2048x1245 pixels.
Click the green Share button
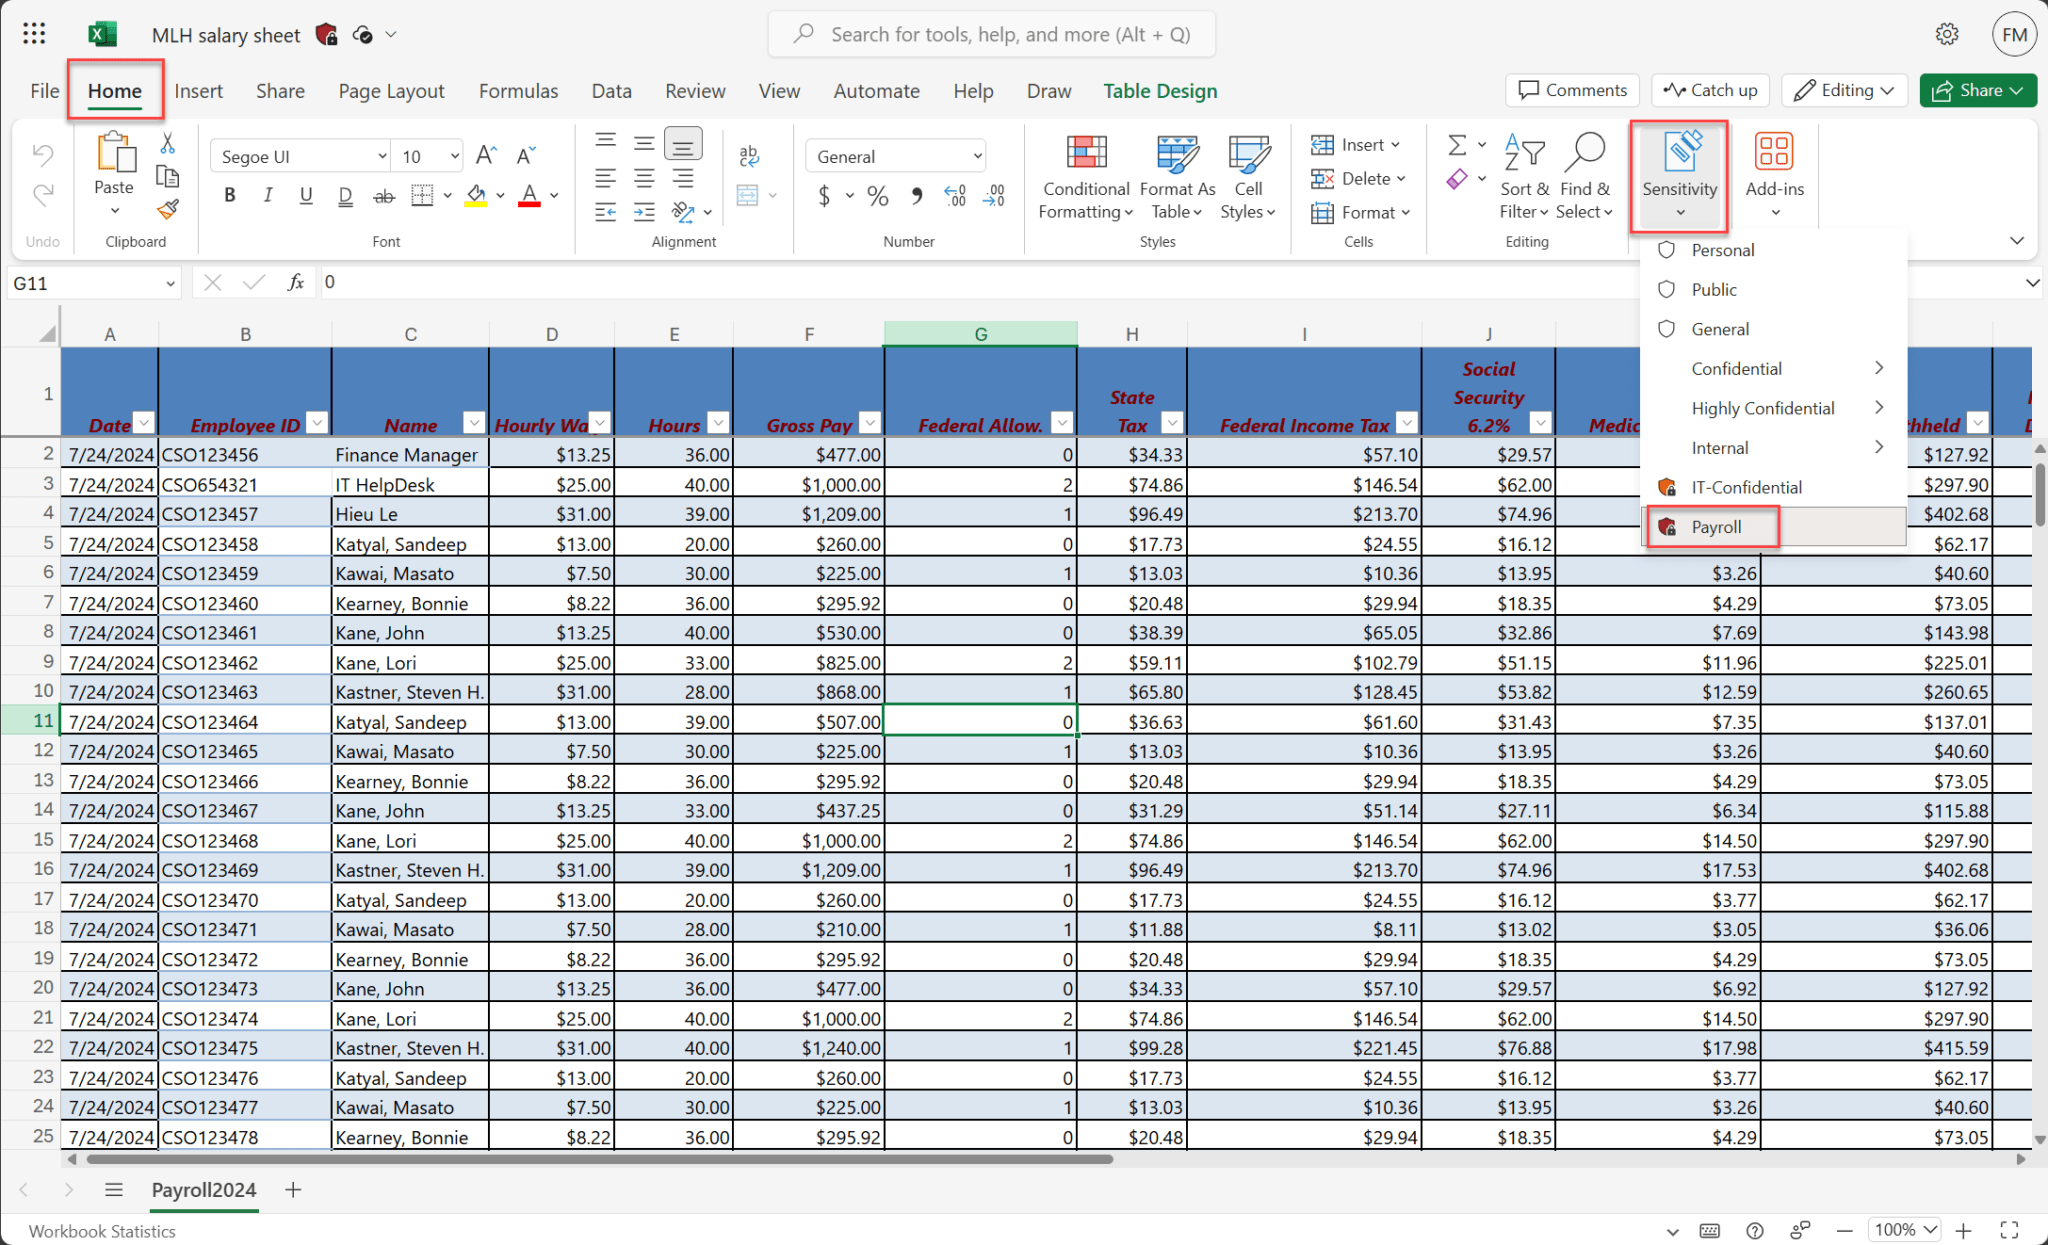click(1977, 90)
